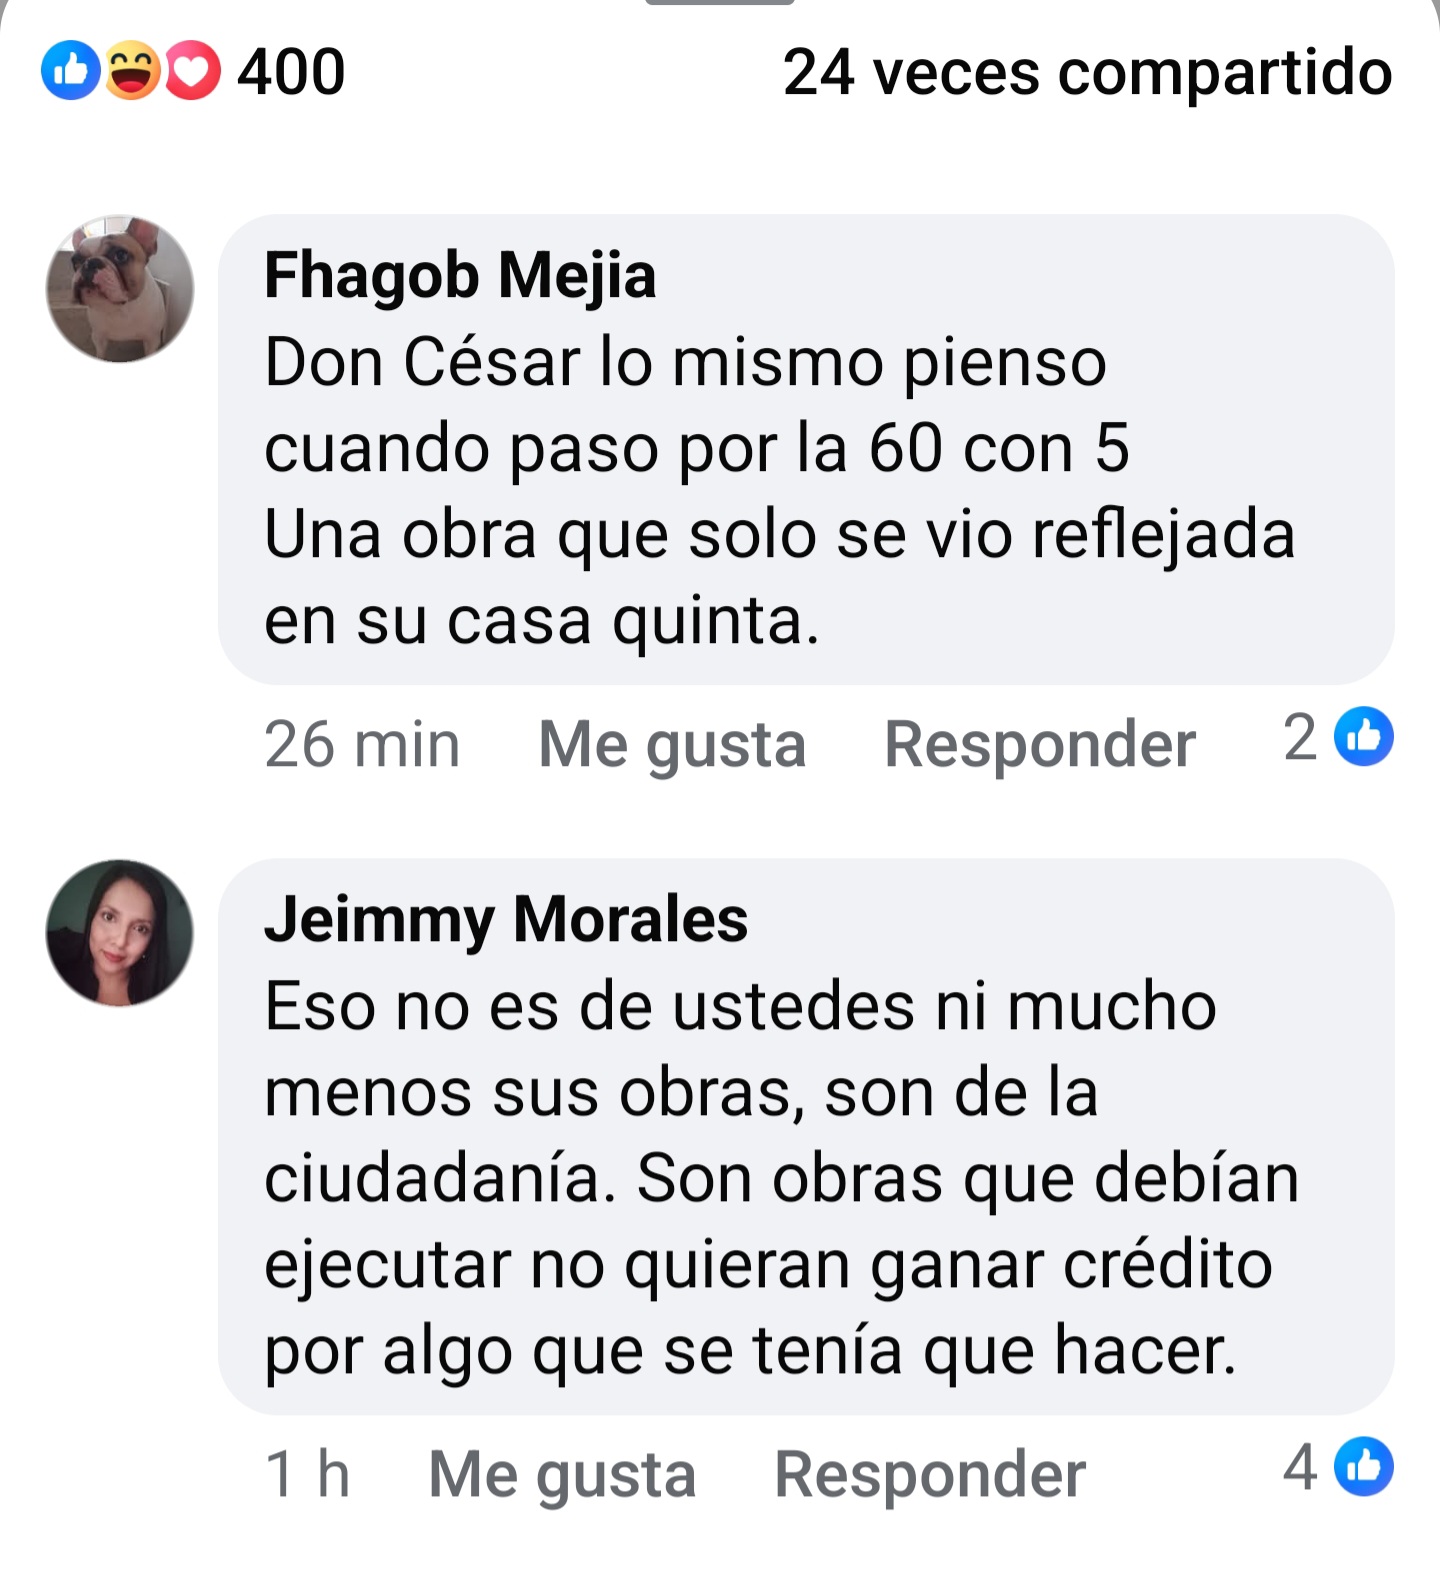Open Jeimmy Morales's profile picture
The height and width of the screenshot is (1569, 1440).
[120, 933]
